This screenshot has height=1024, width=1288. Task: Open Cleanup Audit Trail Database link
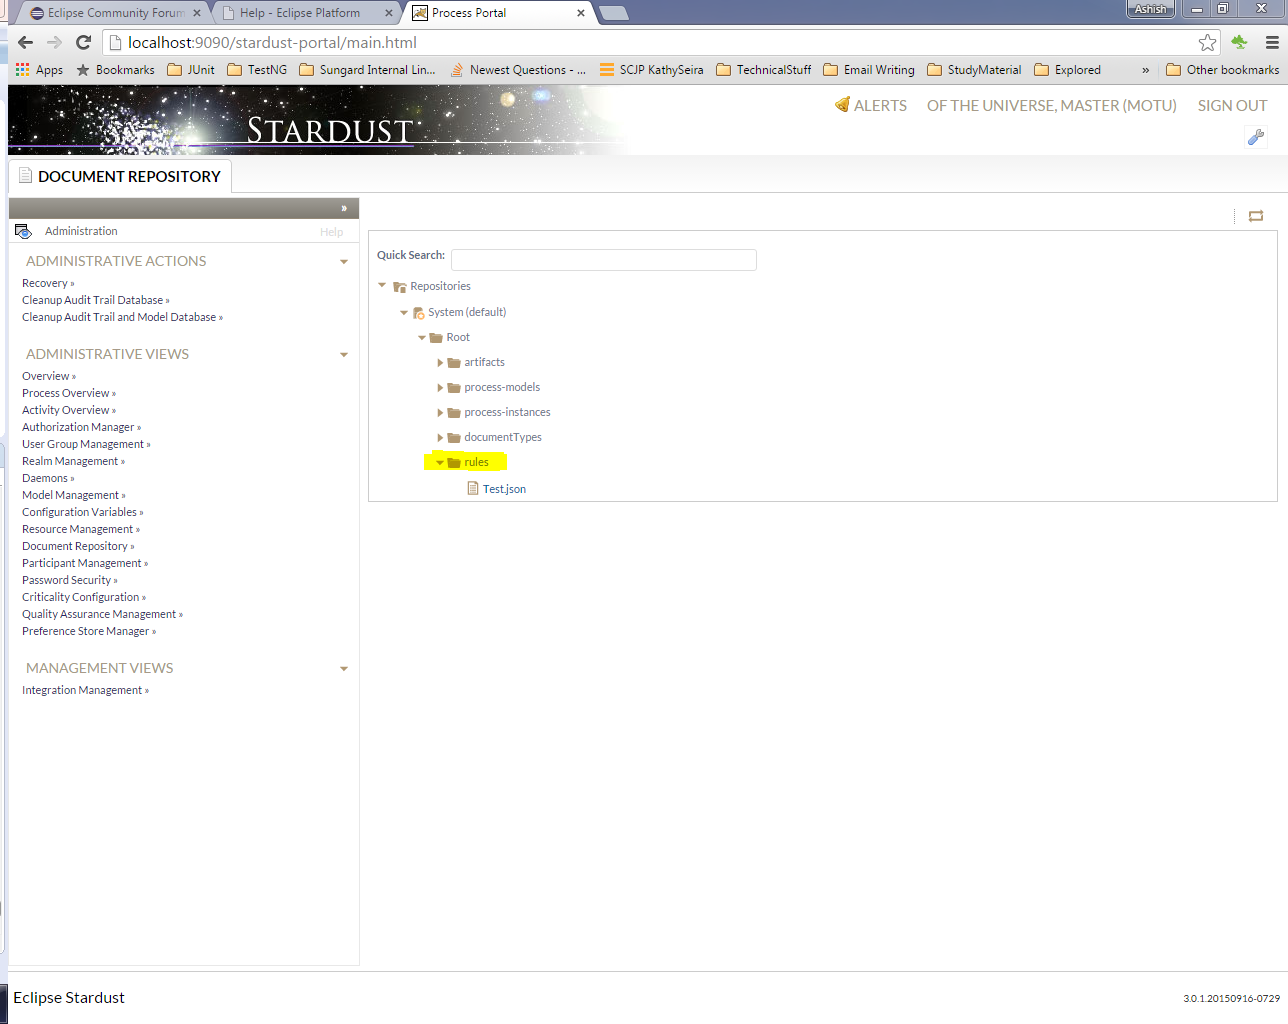coord(96,300)
